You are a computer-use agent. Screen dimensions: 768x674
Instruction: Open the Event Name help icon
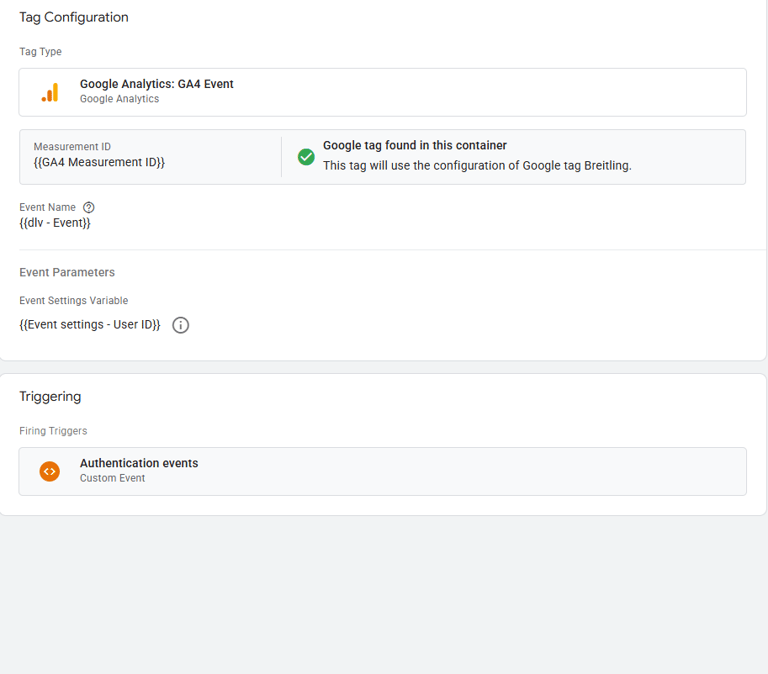[89, 208]
